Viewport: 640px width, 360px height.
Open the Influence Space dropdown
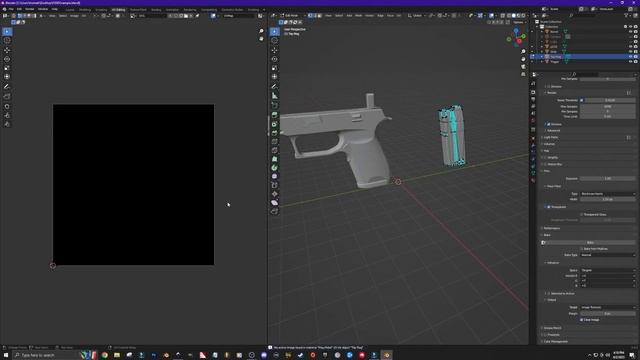pyautogui.click(x=608, y=270)
